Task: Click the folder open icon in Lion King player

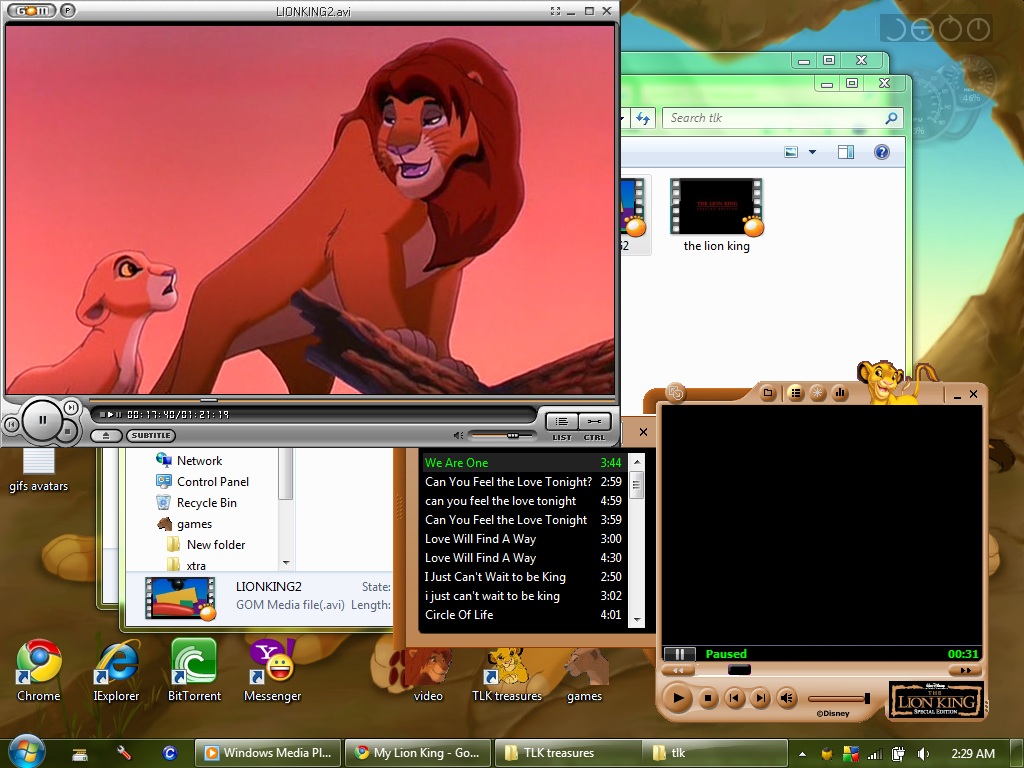Action: (768, 394)
